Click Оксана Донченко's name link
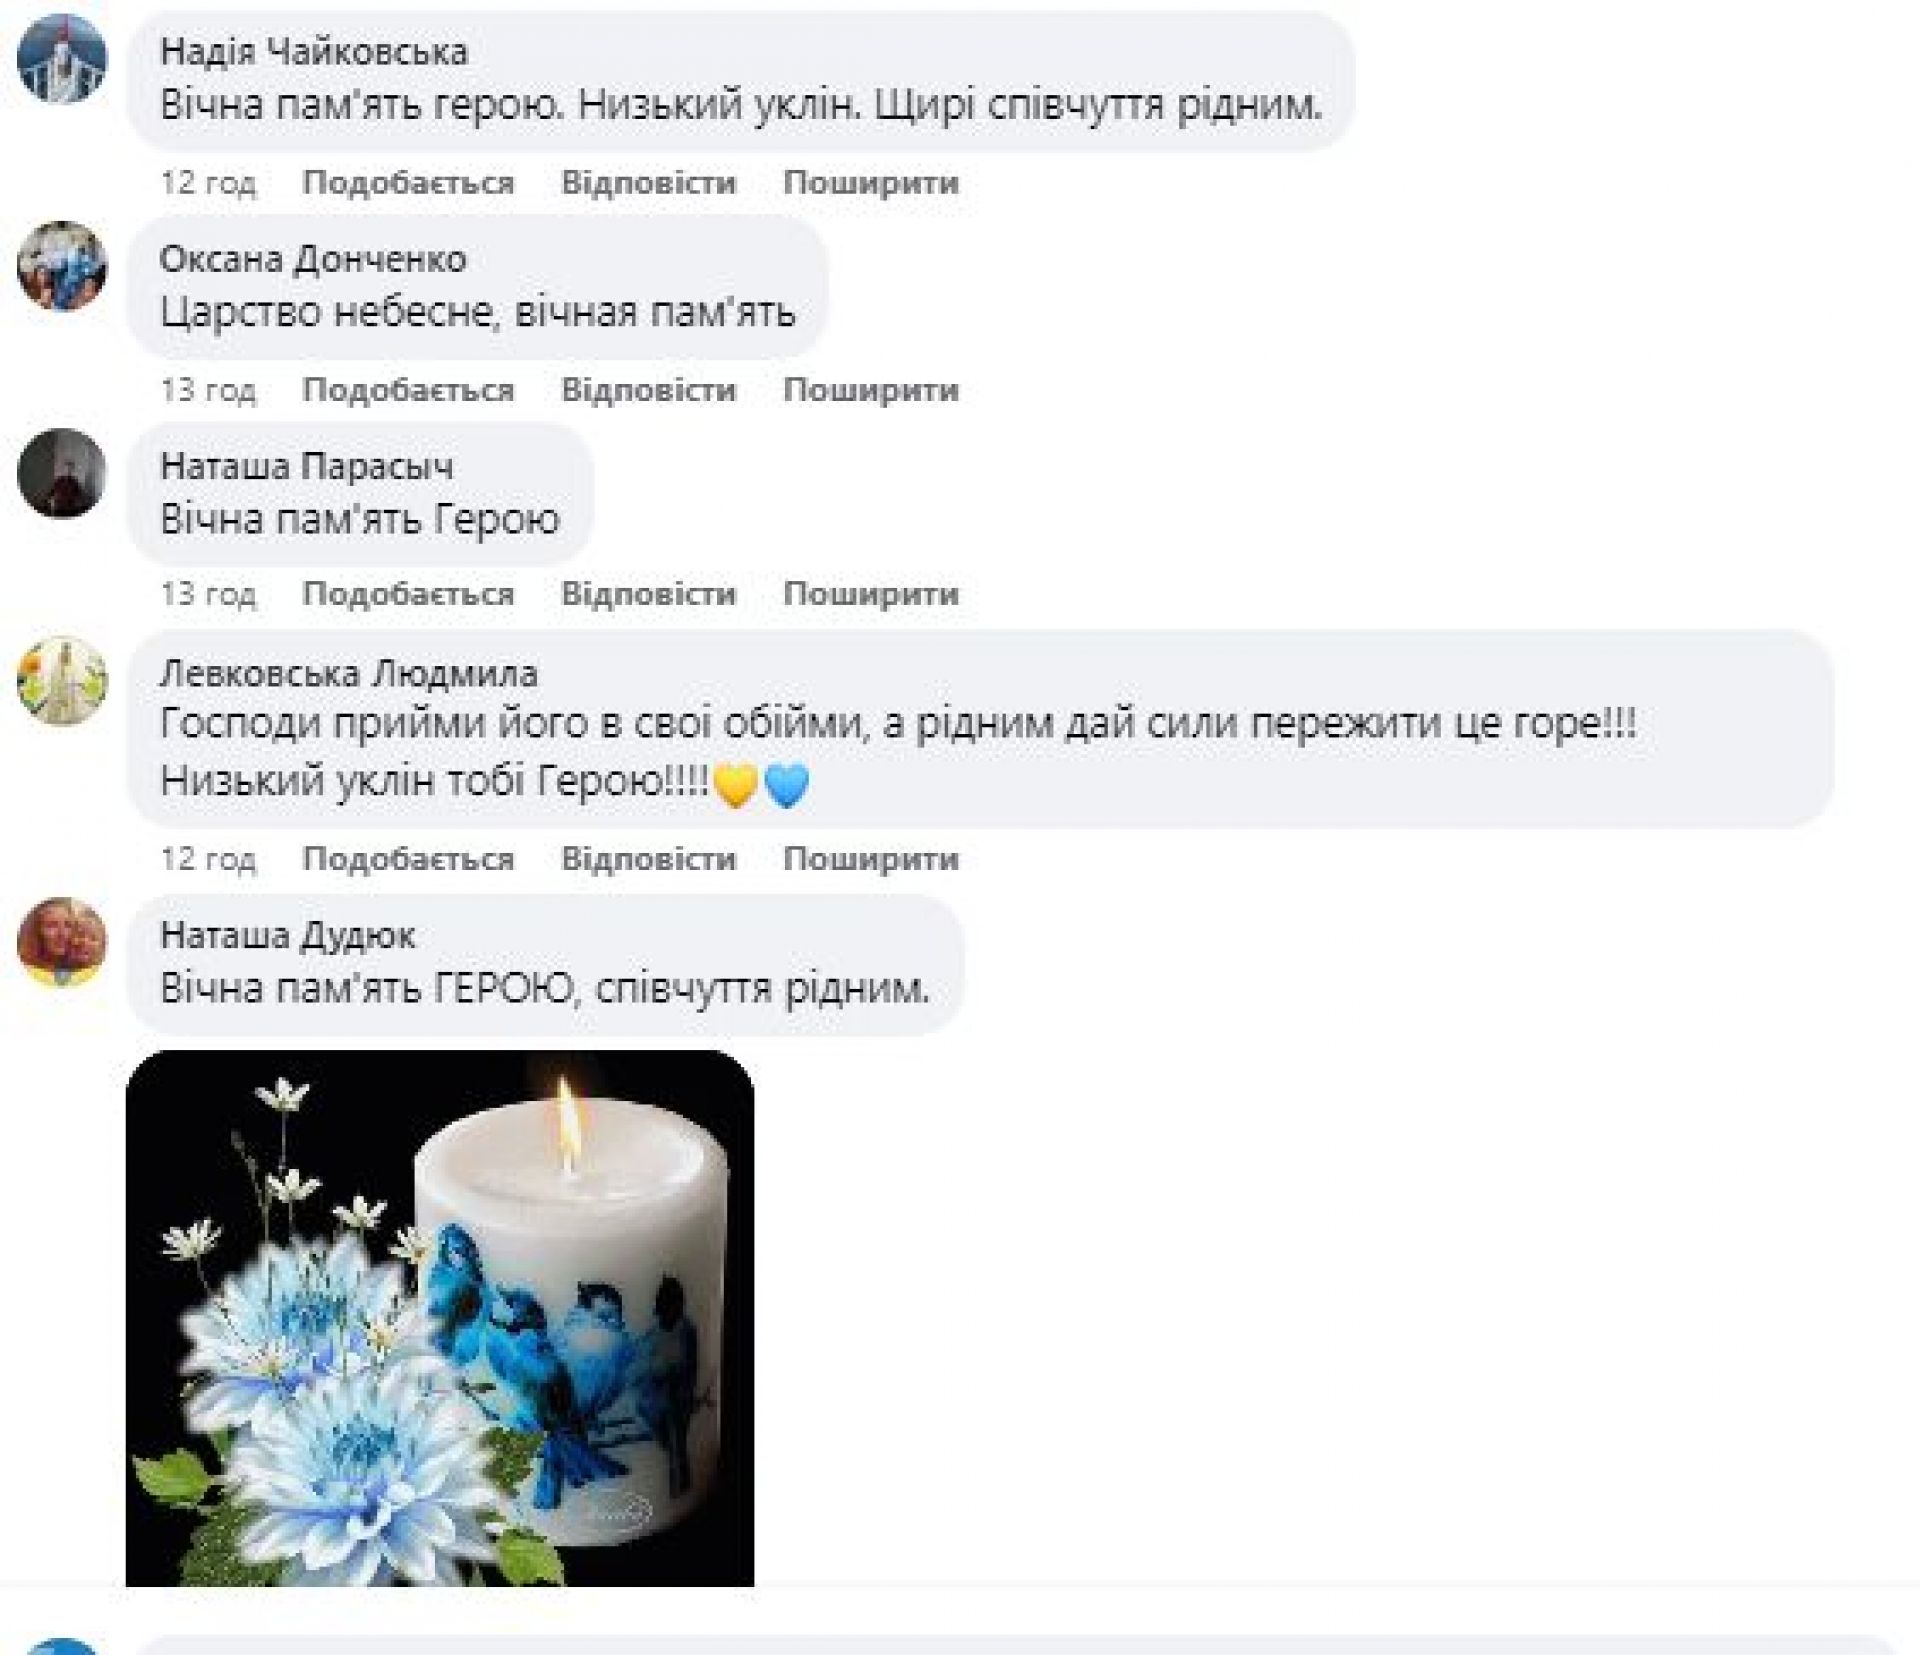Screen dimensions: 1920x1655 coord(313,260)
